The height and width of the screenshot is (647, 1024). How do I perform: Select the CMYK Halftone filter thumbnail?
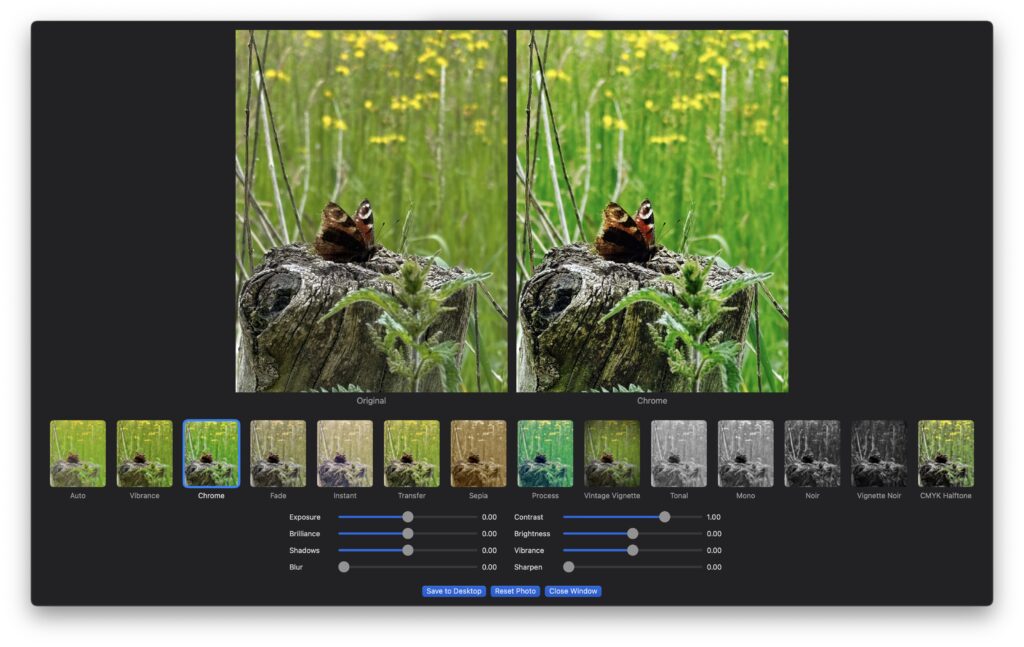(x=946, y=453)
